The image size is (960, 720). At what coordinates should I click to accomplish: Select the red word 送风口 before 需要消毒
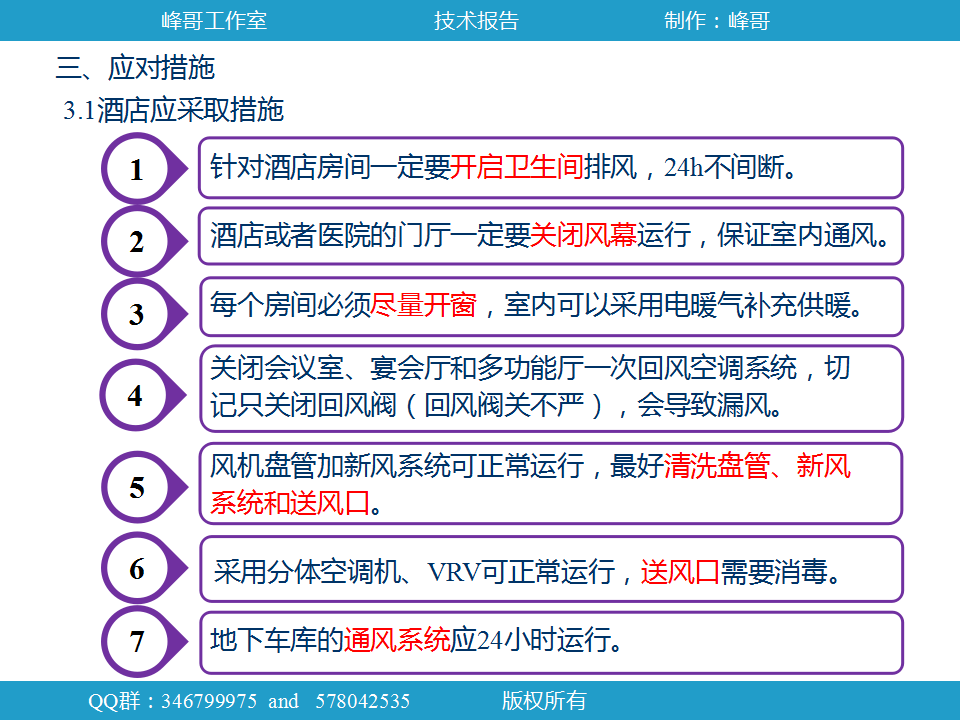tap(680, 572)
